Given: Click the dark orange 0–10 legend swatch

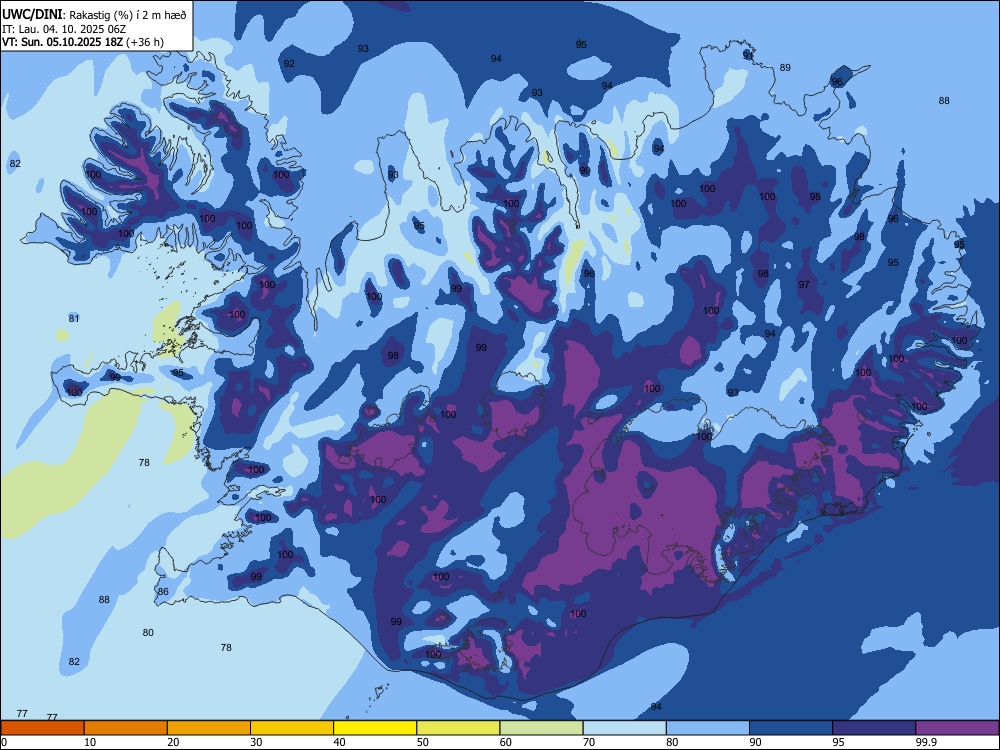Looking at the screenshot, I should pos(42,728).
